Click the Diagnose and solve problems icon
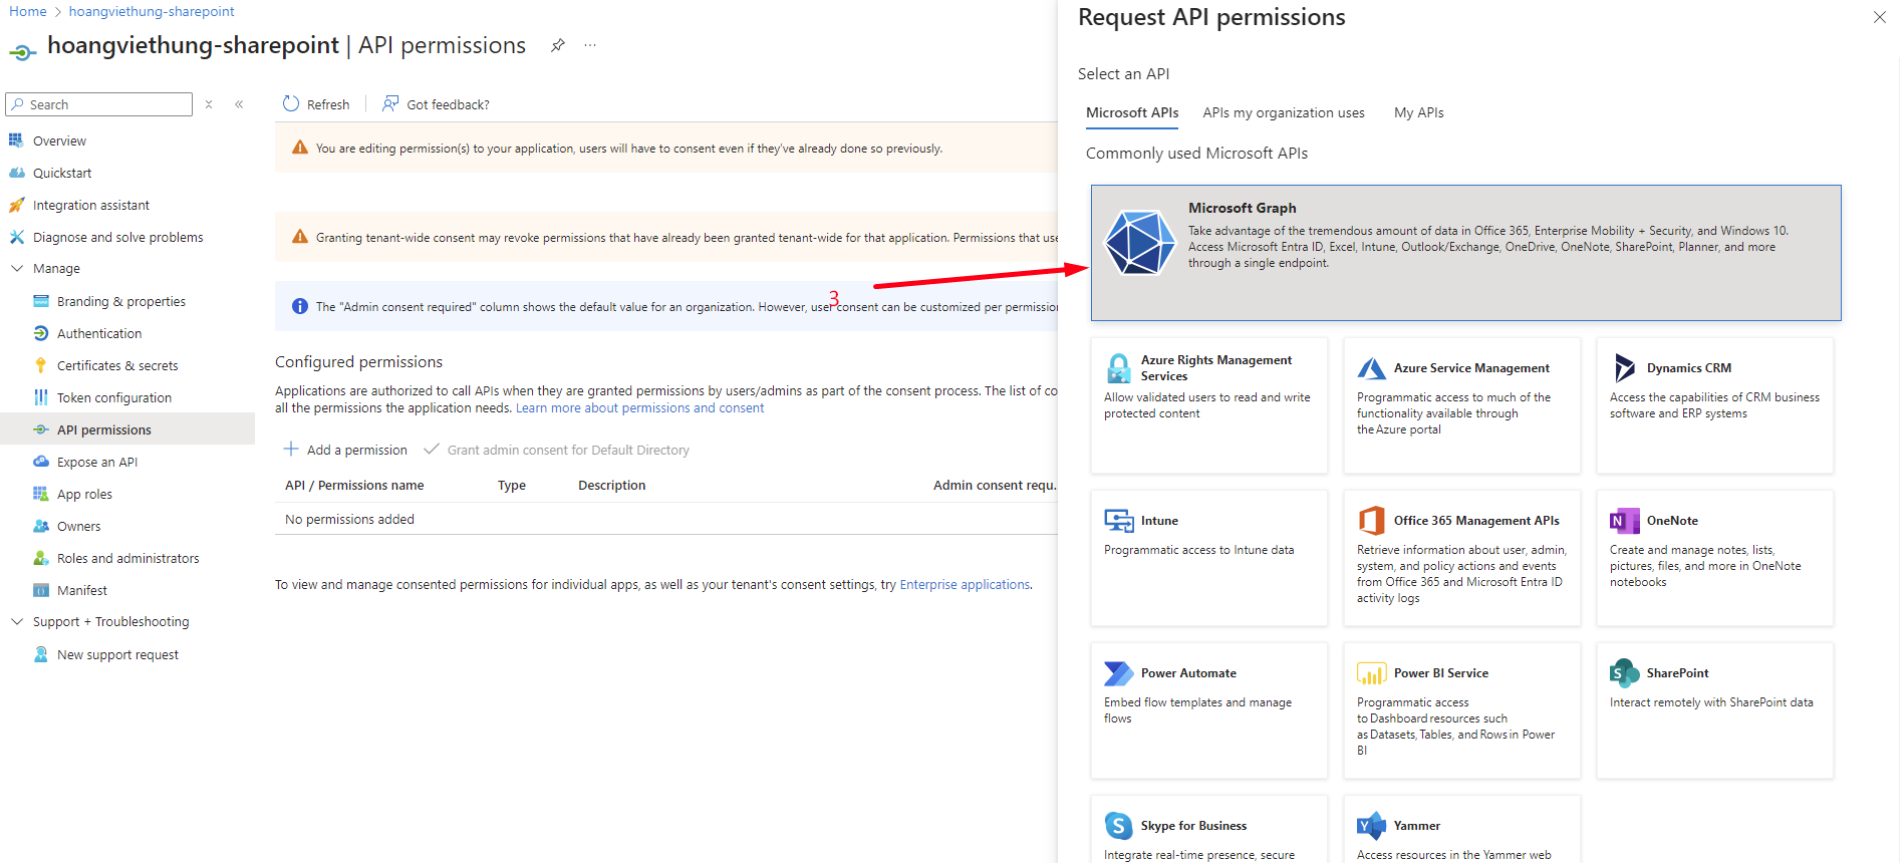The height and width of the screenshot is (863, 1900). coord(16,237)
